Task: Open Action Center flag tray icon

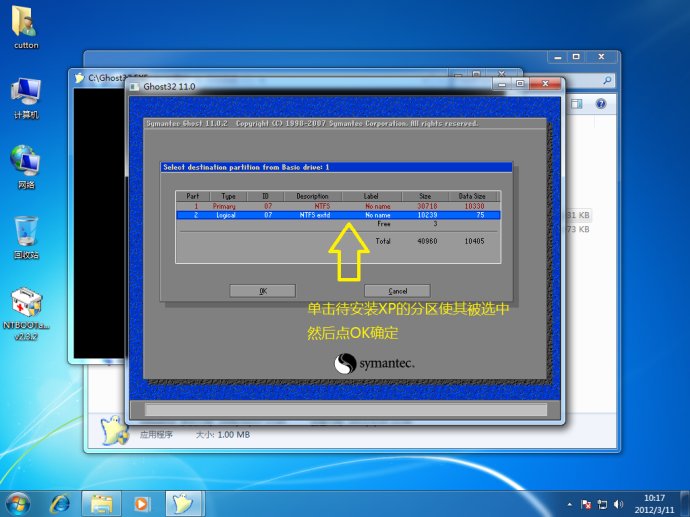Action: 586,505
